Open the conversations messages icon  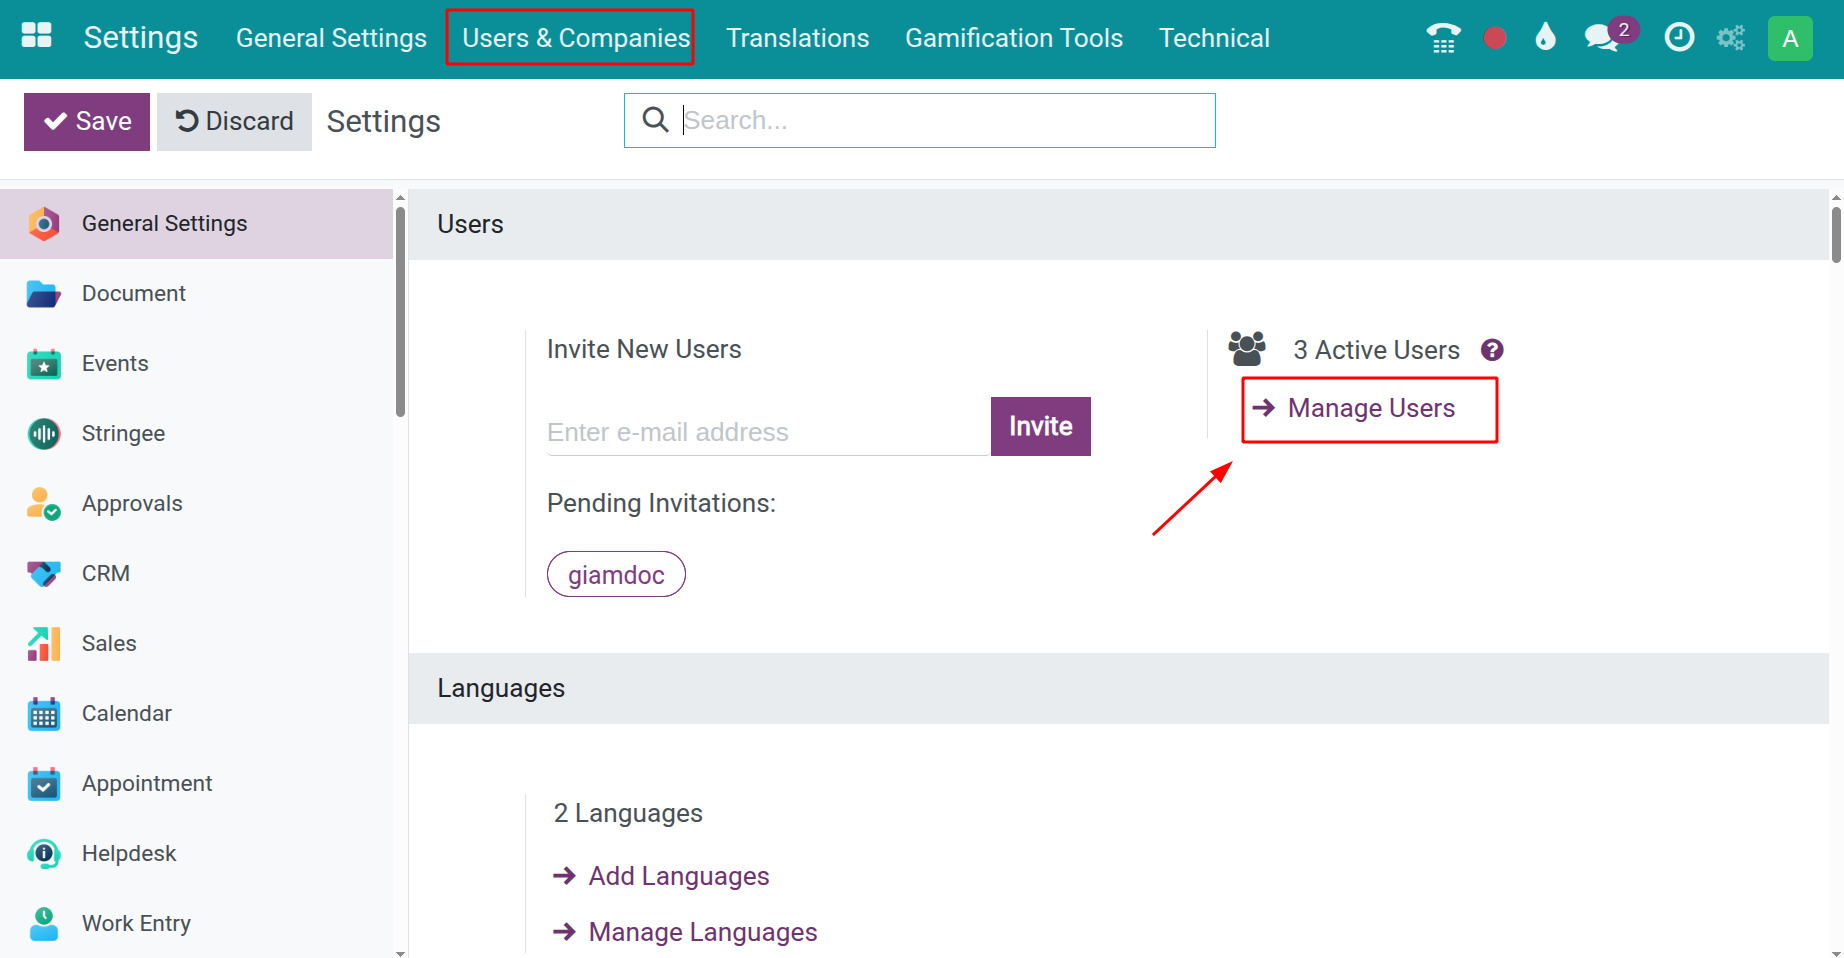[x=1602, y=38]
